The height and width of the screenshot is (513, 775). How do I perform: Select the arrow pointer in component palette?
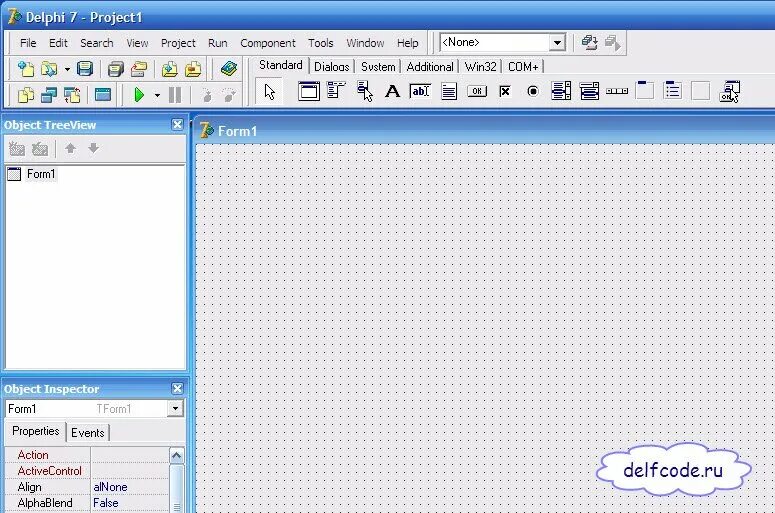point(269,91)
